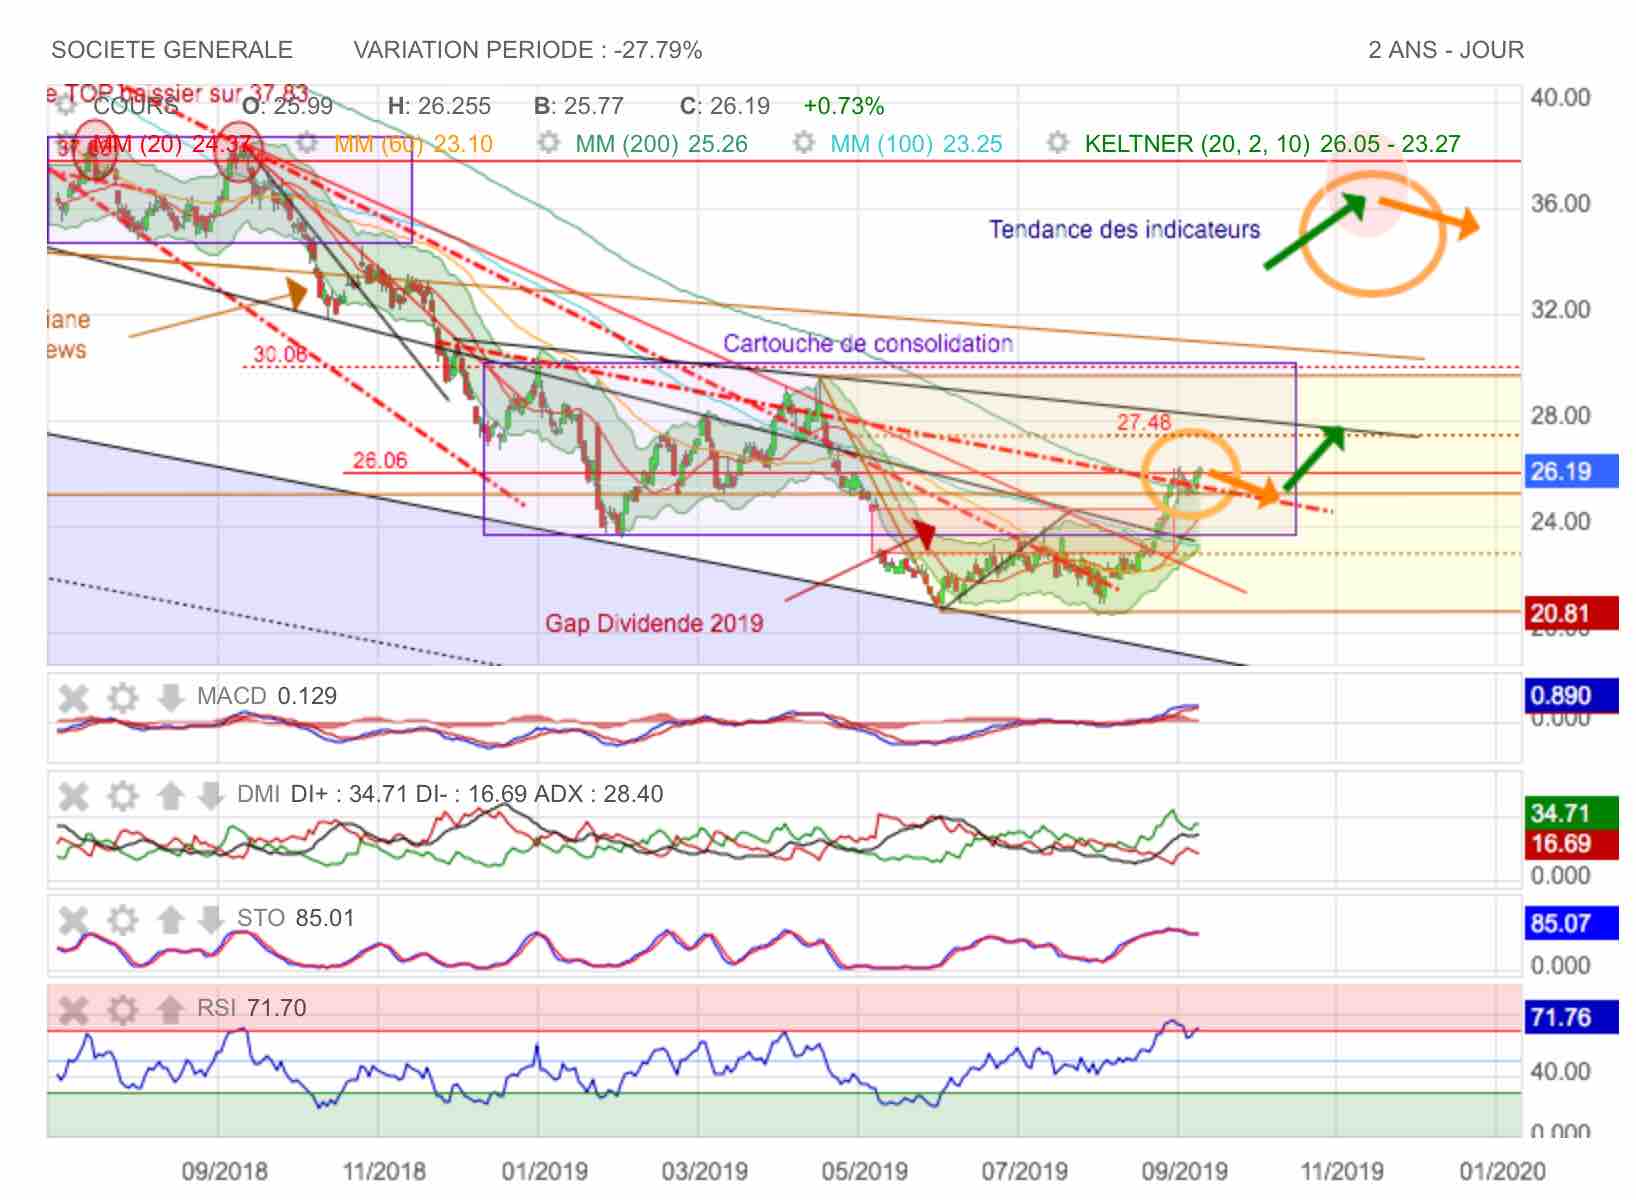Remove the MACD indicator panel
The height and width of the screenshot is (1200, 1636).
(x=73, y=697)
